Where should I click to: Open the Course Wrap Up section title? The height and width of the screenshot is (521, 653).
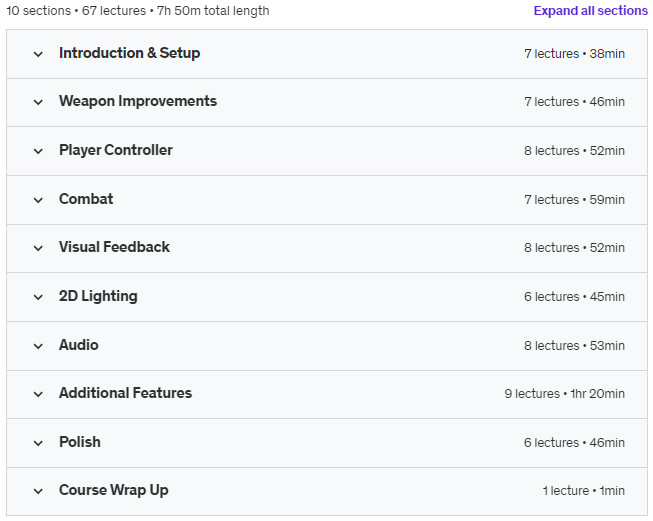tap(114, 490)
